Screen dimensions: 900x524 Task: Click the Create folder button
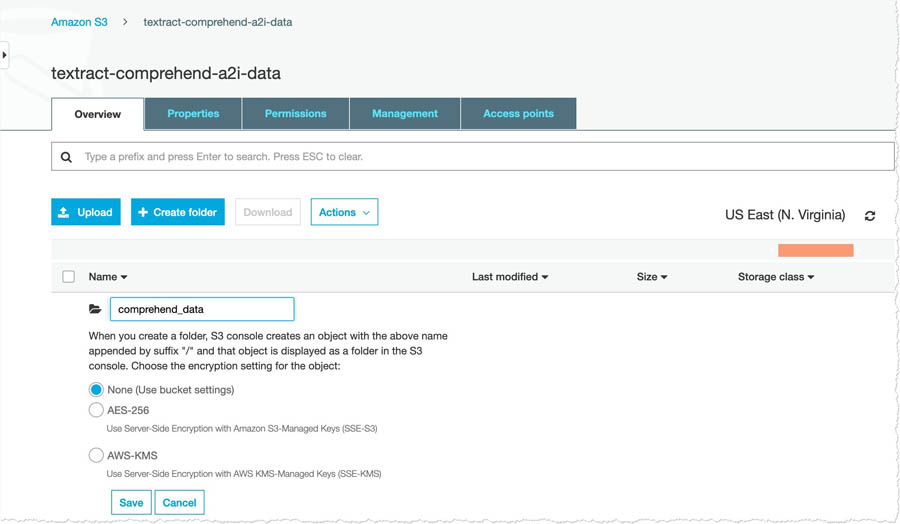[x=178, y=212]
